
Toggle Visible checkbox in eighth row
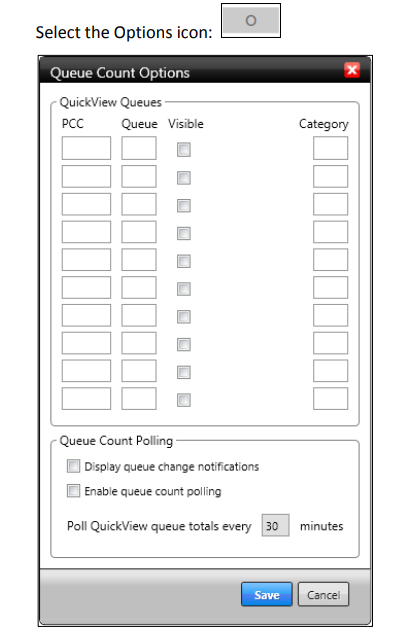(184, 345)
